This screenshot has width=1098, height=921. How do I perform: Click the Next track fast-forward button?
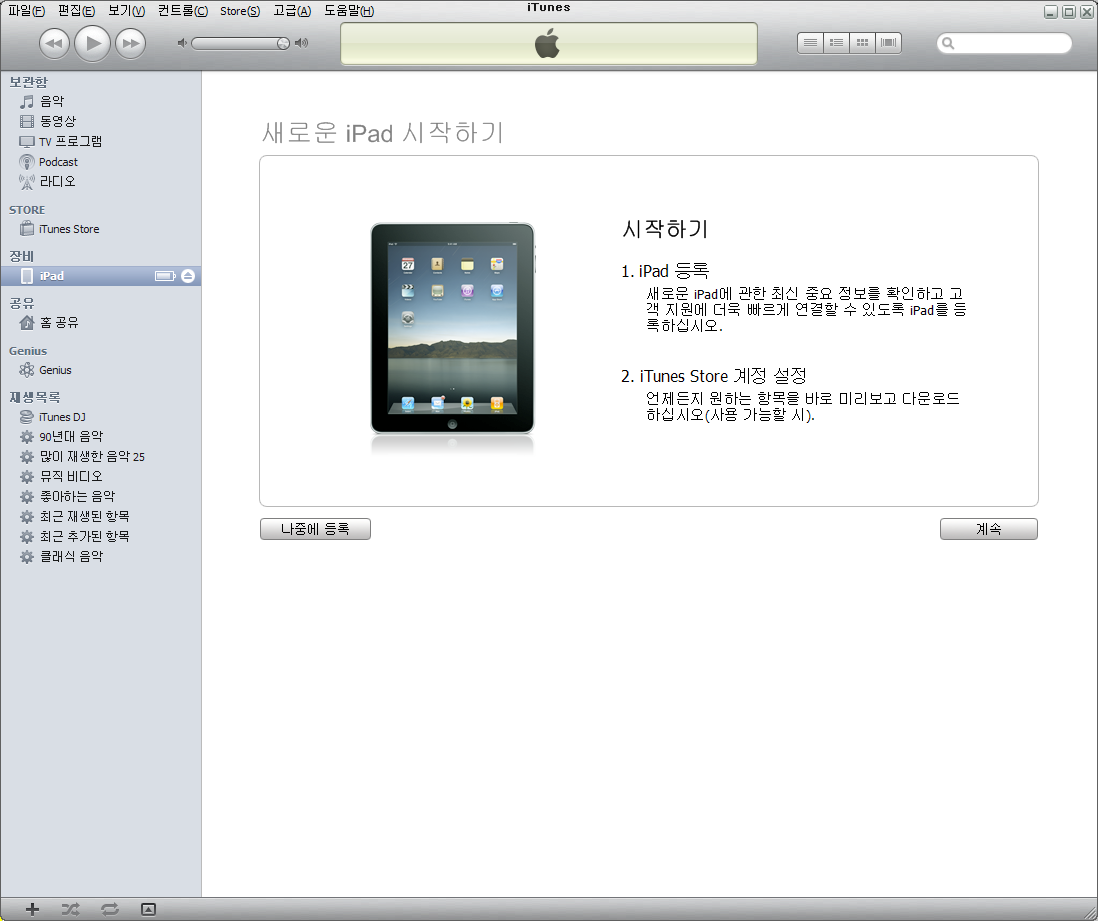[x=130, y=43]
